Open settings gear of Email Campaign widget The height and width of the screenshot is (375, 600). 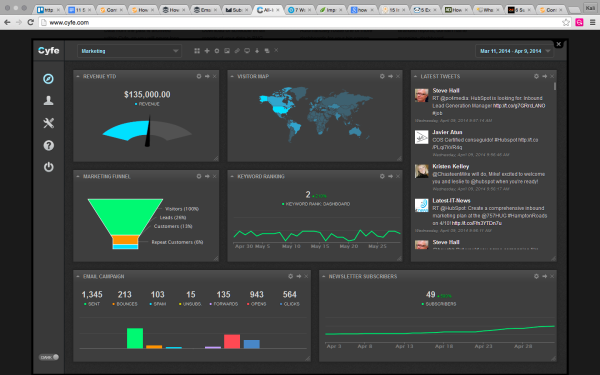click(x=290, y=276)
